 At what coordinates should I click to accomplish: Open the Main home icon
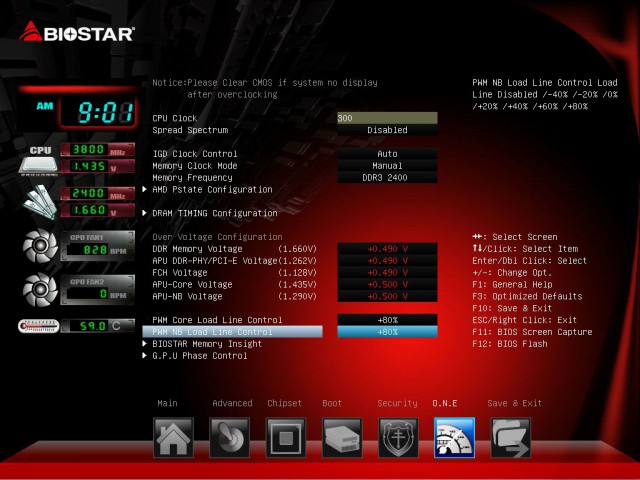(173, 438)
